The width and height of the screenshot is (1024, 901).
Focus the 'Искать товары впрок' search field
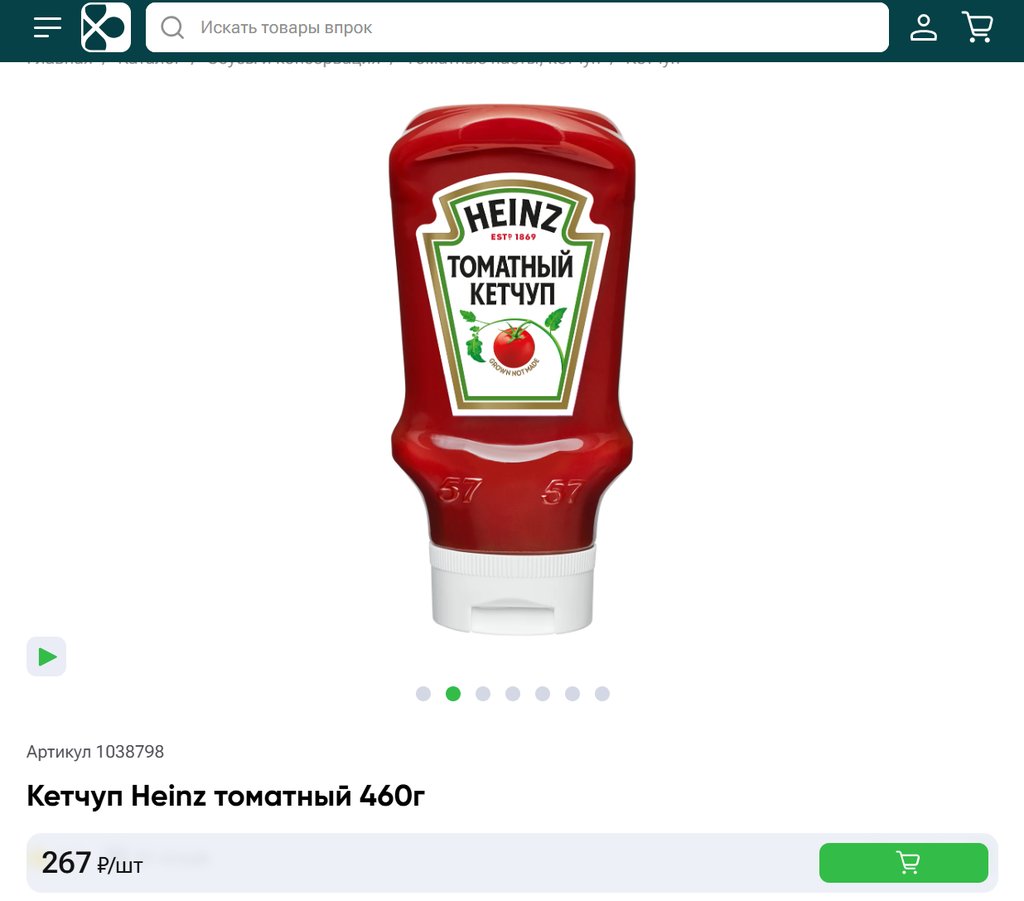point(517,27)
